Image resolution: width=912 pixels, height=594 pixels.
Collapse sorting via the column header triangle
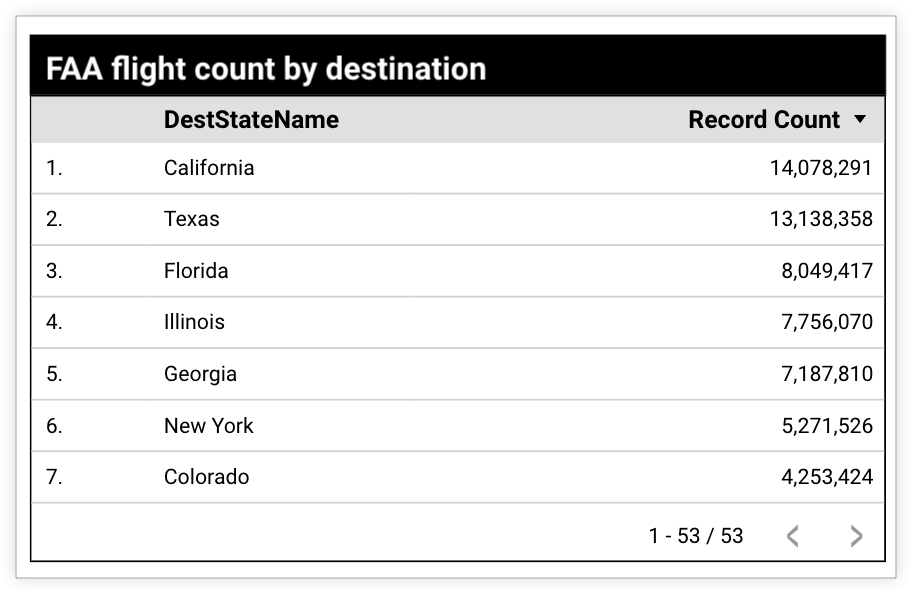[860, 119]
